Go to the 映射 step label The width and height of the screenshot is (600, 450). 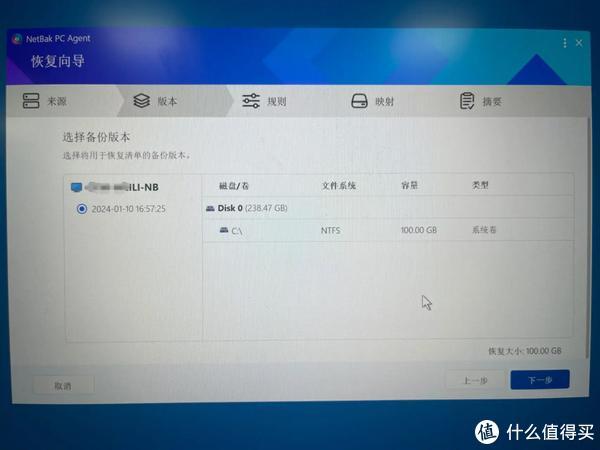pos(385,102)
